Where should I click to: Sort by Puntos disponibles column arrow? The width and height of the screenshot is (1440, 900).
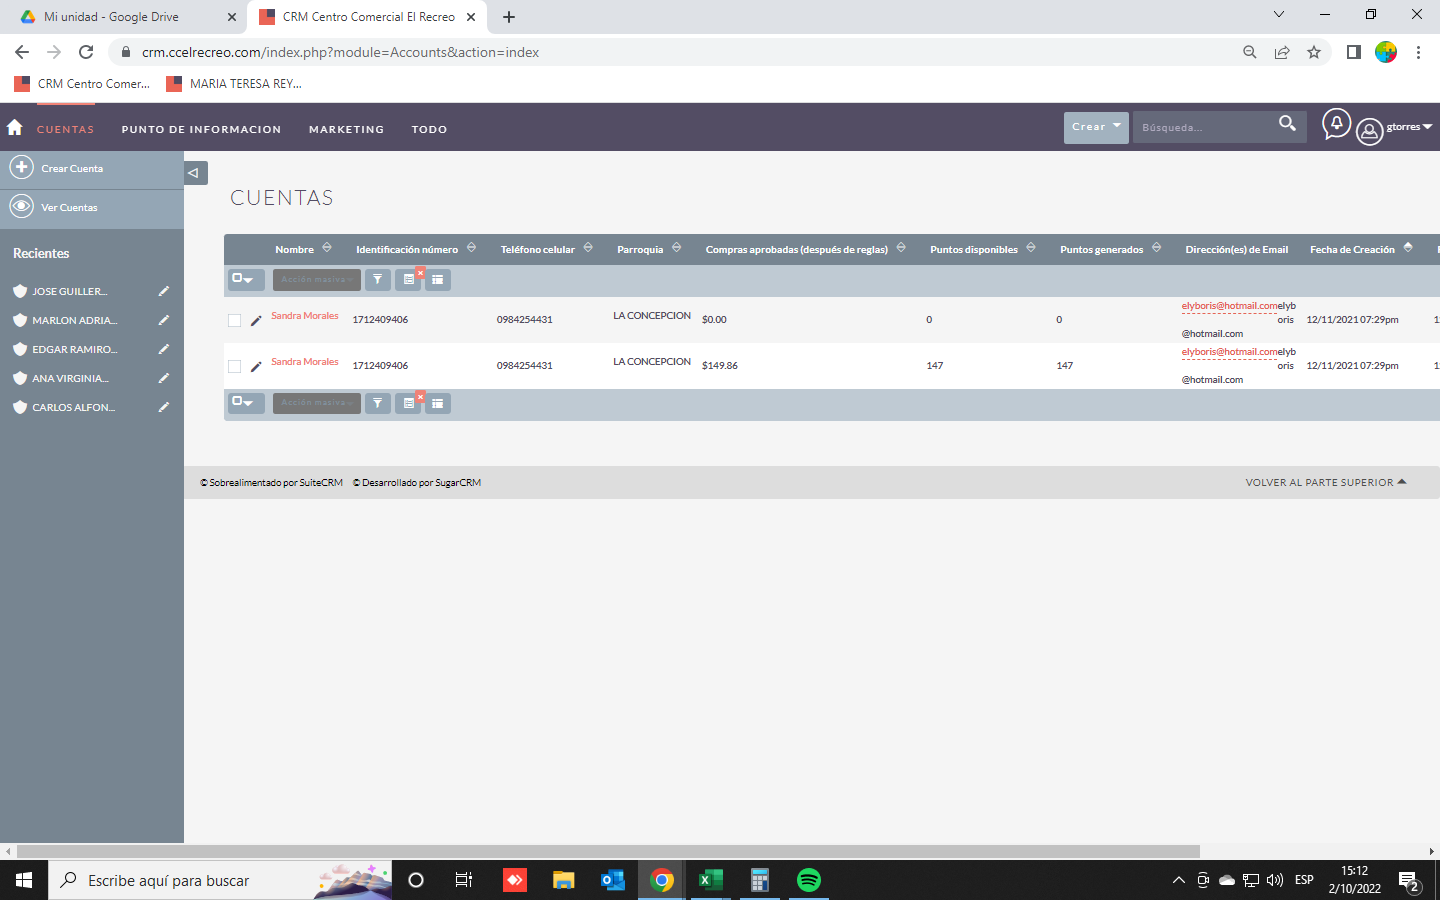(1031, 248)
